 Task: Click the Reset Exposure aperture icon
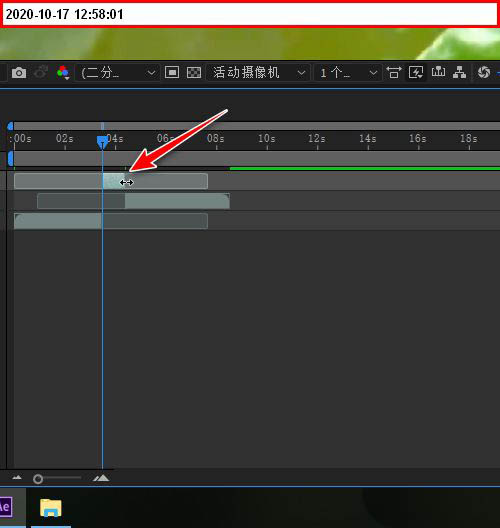[x=484, y=72]
